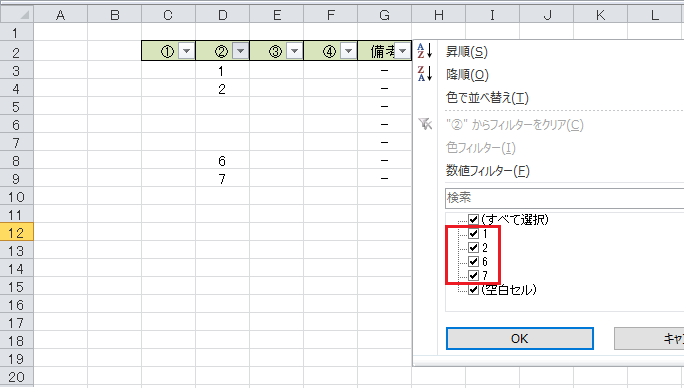This screenshot has height=388, width=684.
Task: Select column header B
Action: tap(115, 15)
